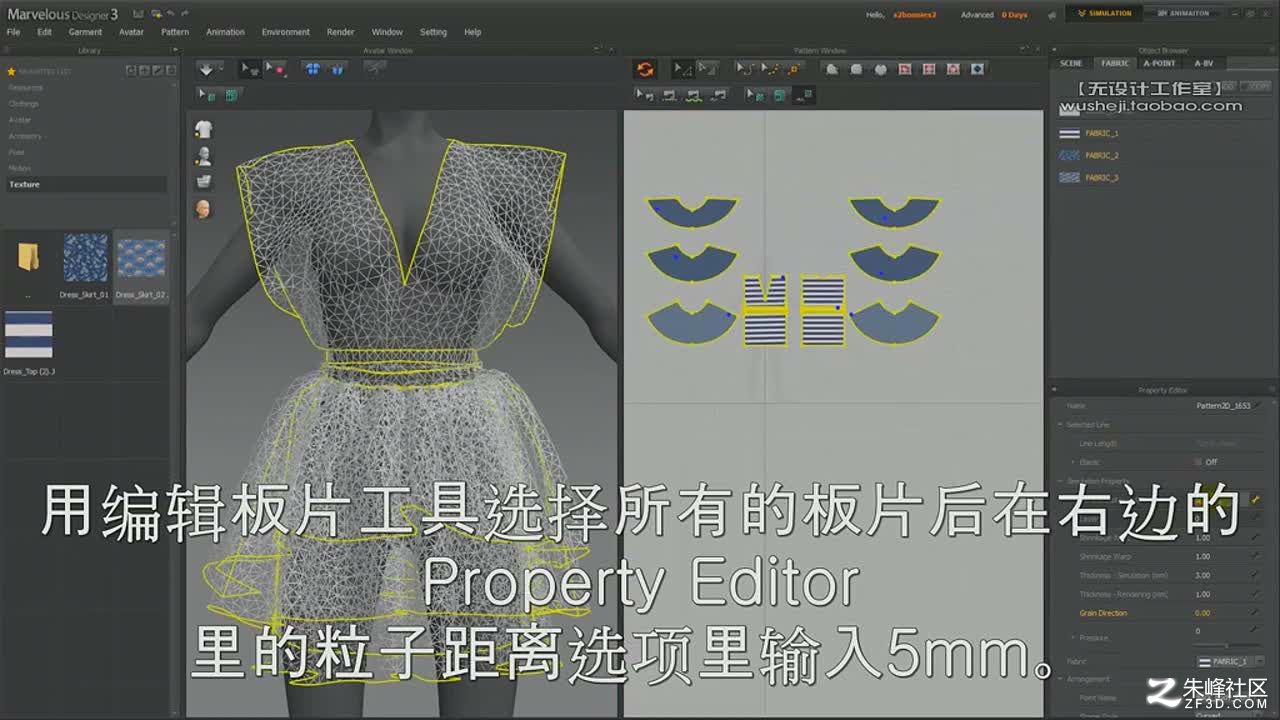Open the A-POINT tab
This screenshot has height=720, width=1280.
click(x=1160, y=63)
